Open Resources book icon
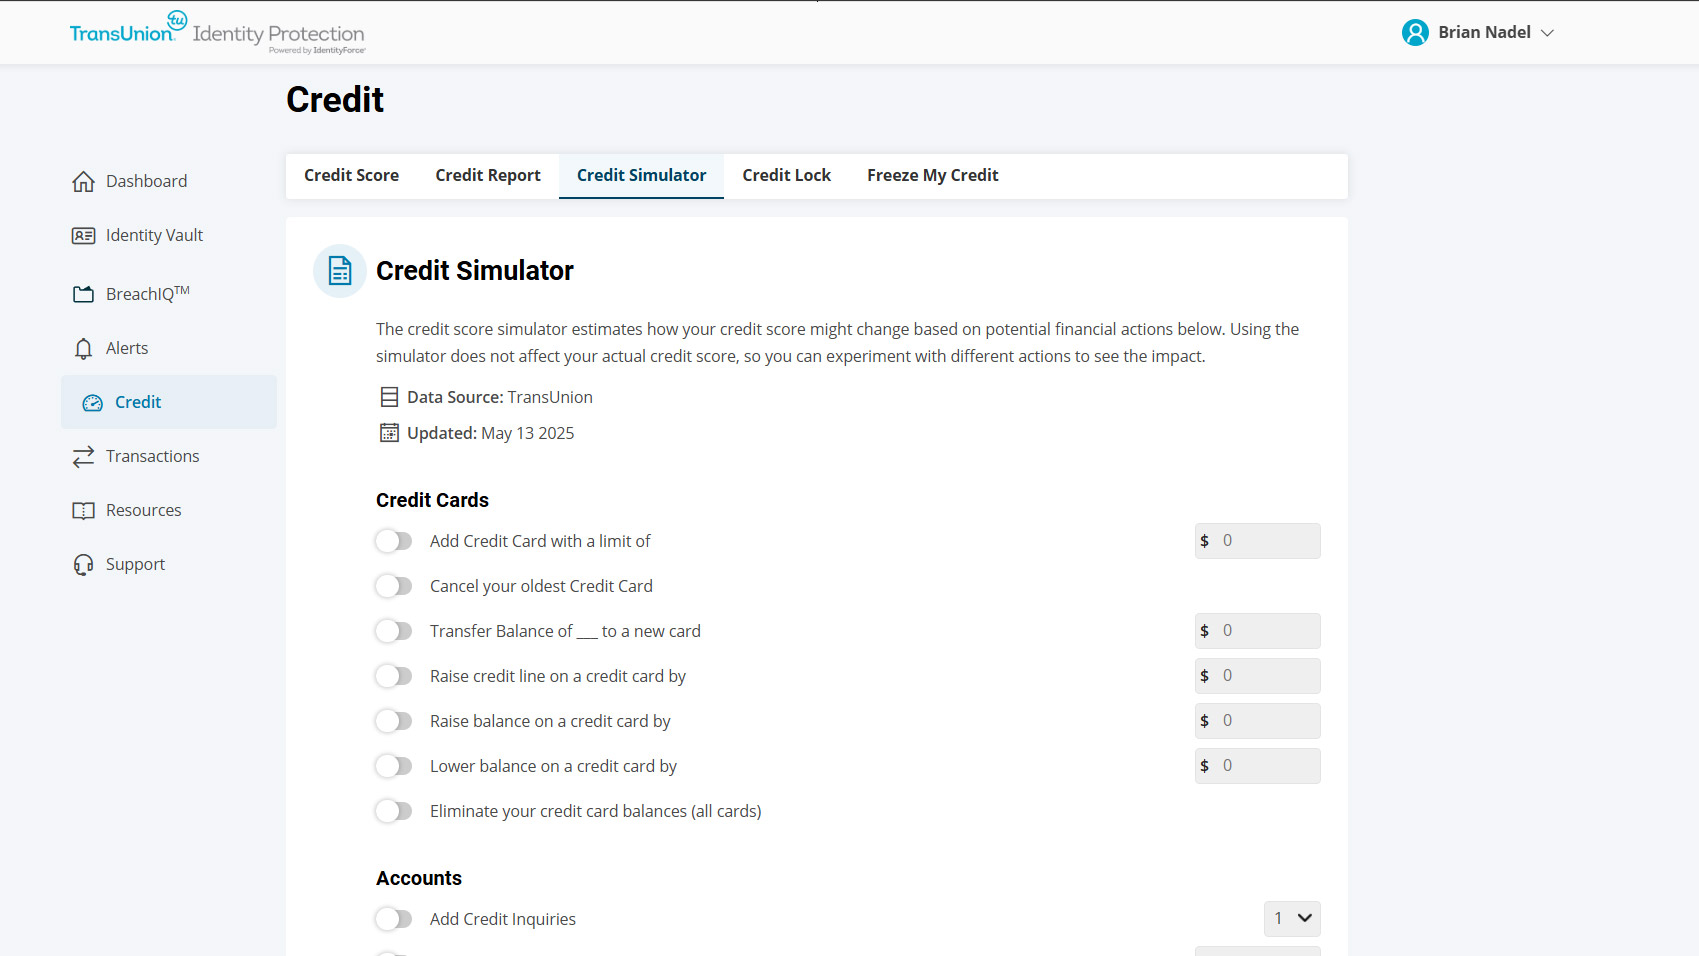This screenshot has width=1699, height=956. (83, 510)
